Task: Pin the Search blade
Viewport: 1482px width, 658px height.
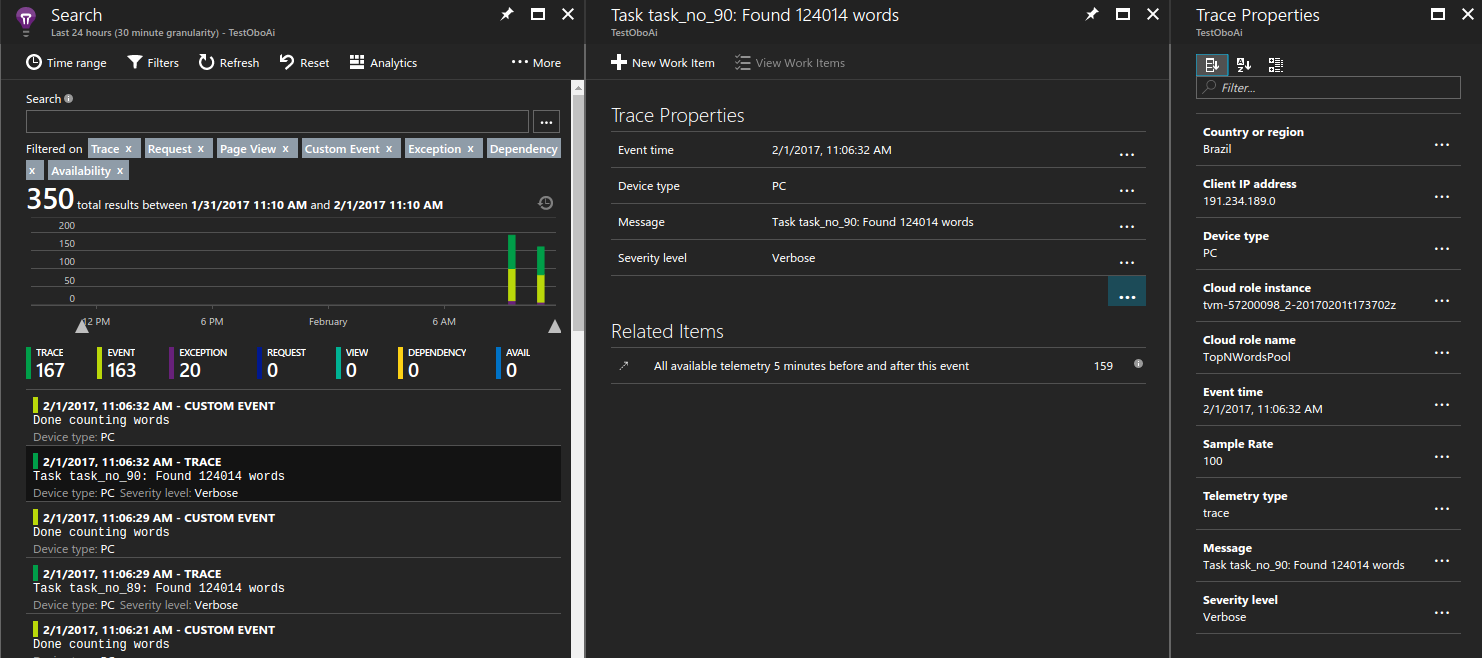Action: [x=507, y=14]
